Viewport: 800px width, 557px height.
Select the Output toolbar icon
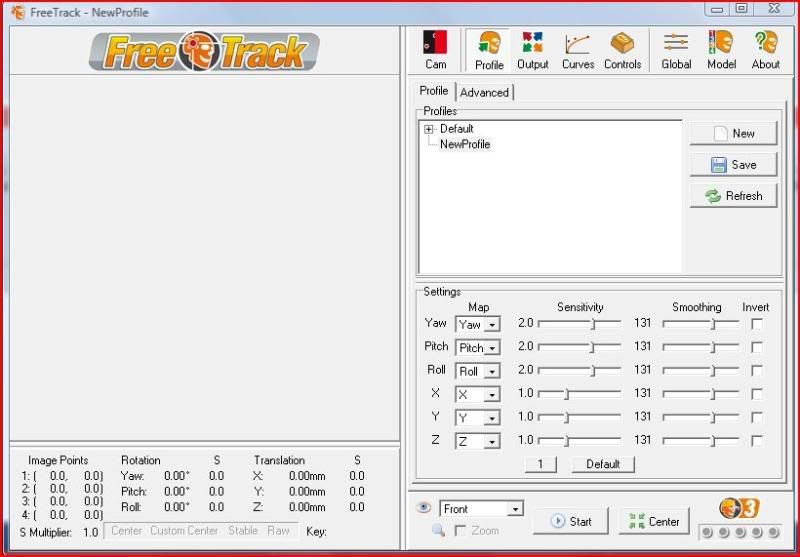(x=532, y=50)
